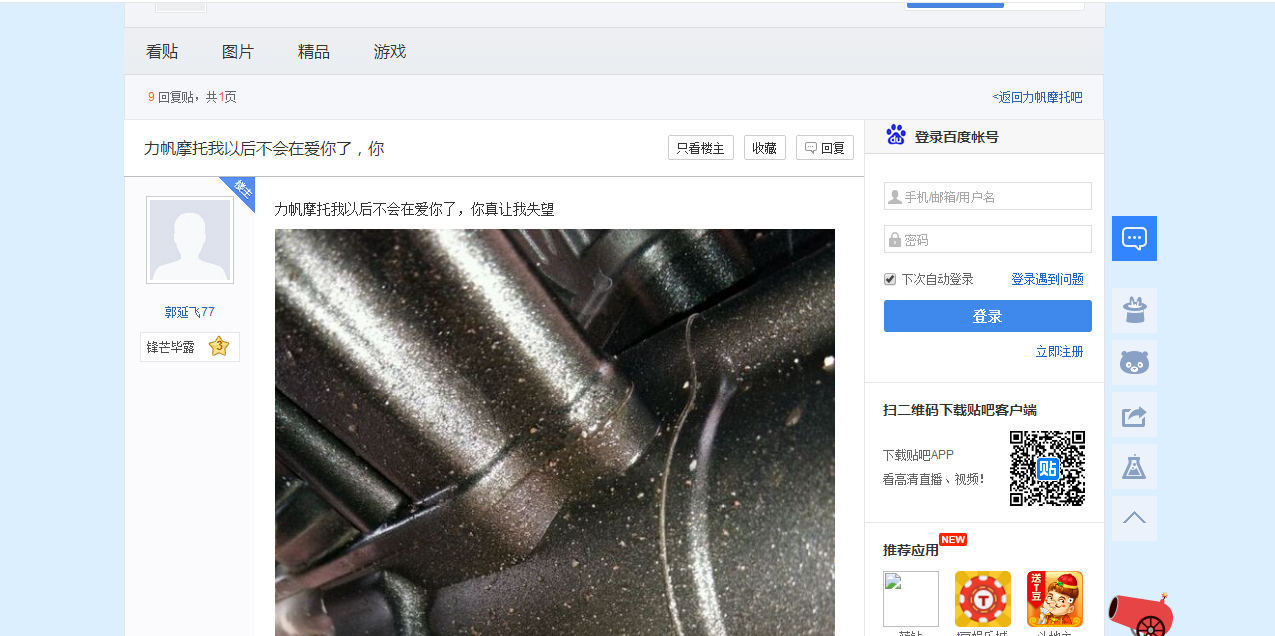
Task: Open the 返回力帆摩托吧 link
Action: pyautogui.click(x=1037, y=97)
